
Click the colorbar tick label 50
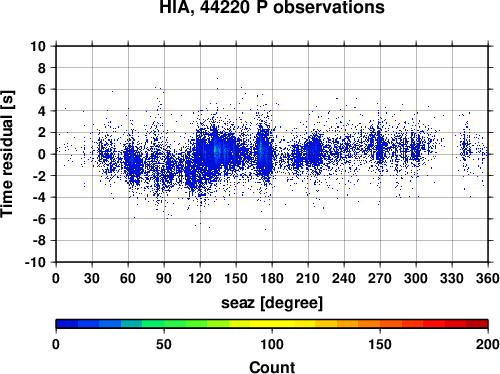(x=164, y=344)
